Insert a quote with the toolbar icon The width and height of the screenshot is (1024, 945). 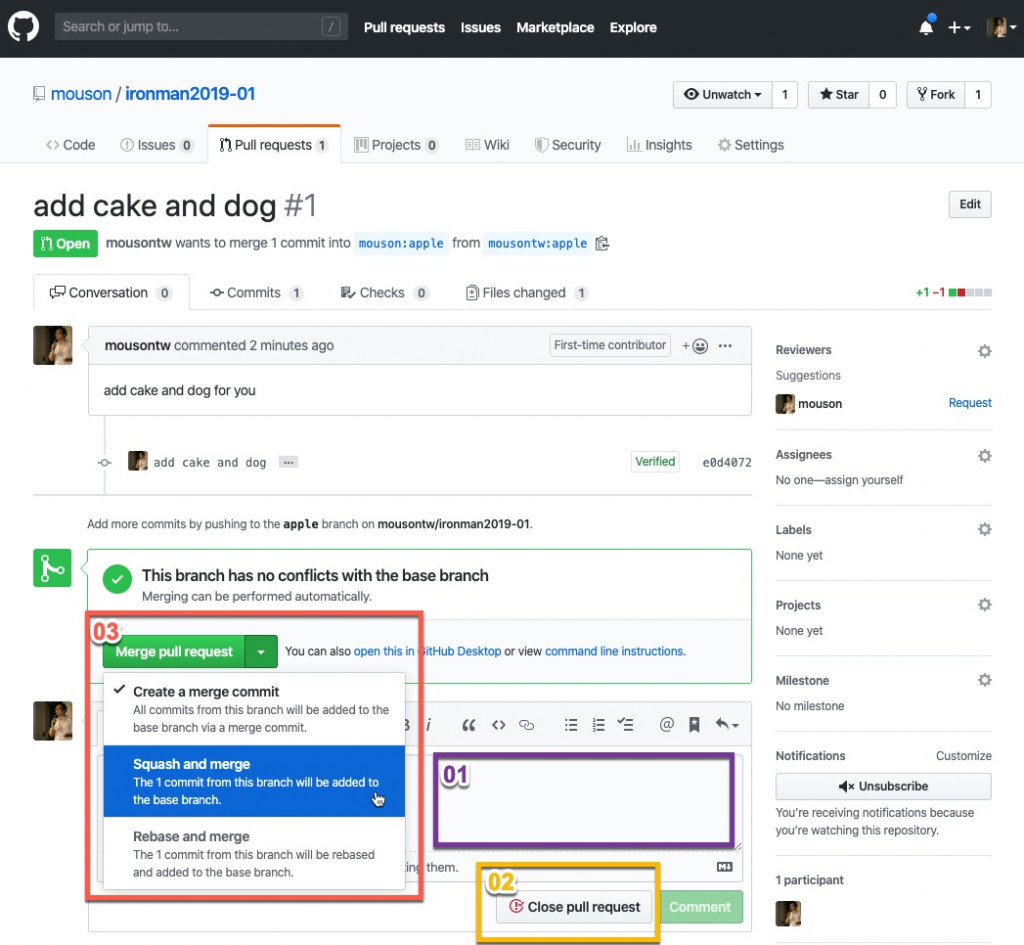pyautogui.click(x=468, y=725)
